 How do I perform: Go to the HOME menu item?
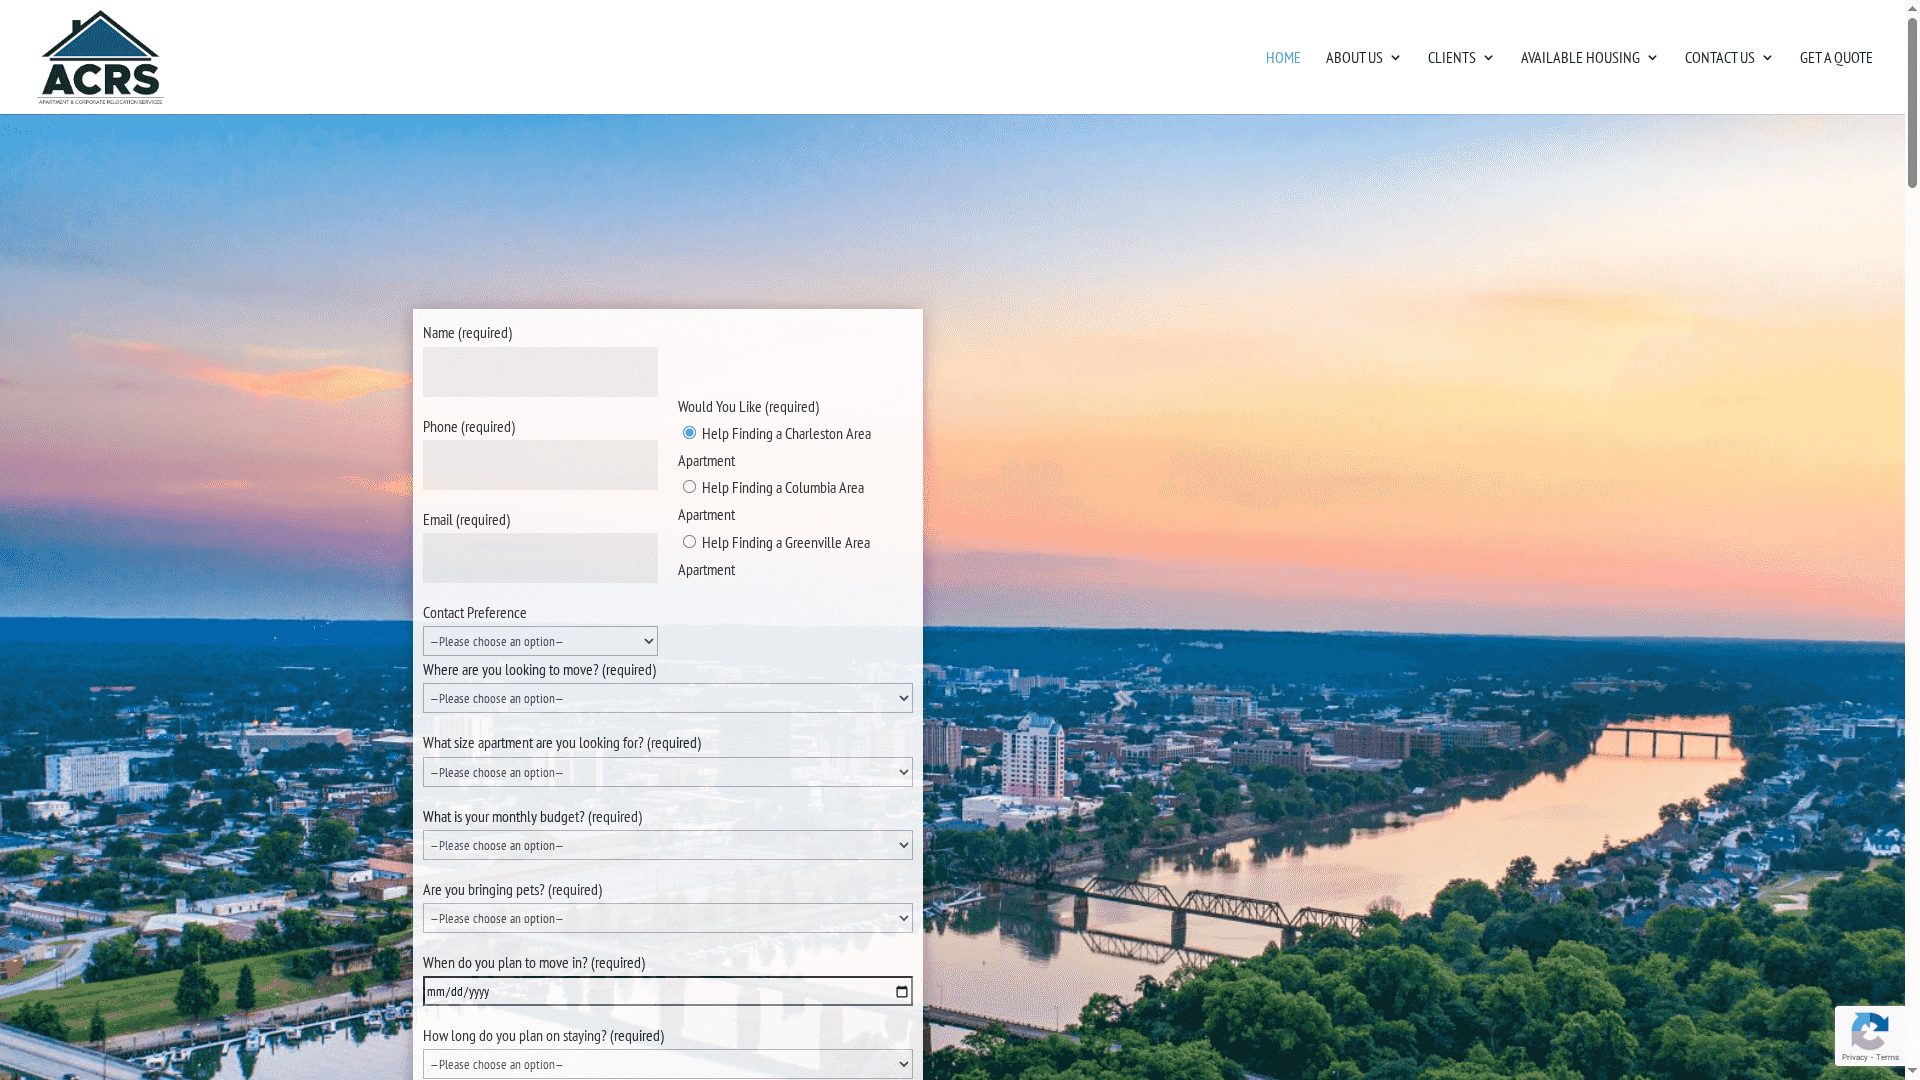[x=1283, y=57]
